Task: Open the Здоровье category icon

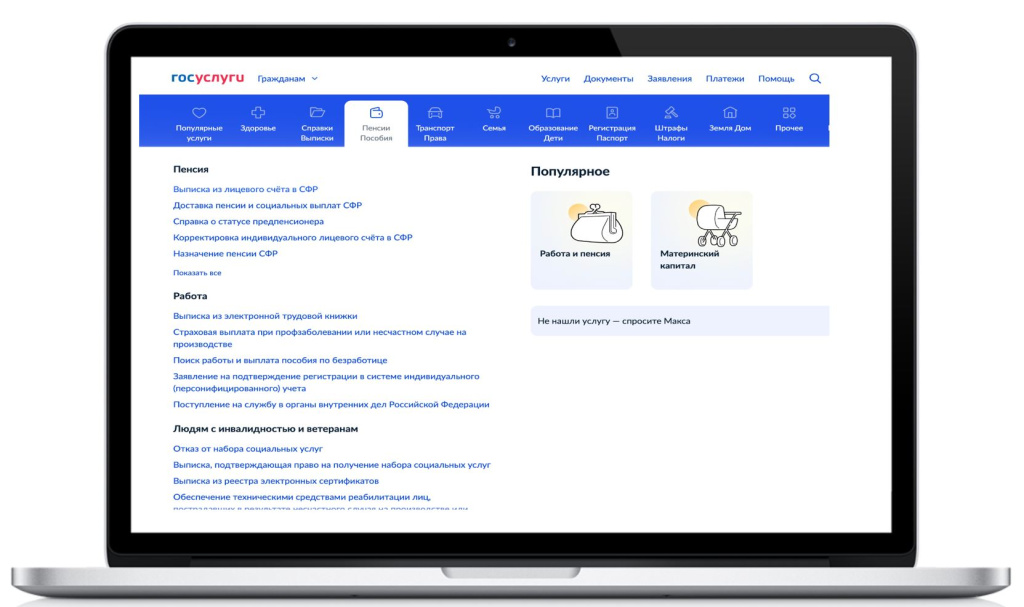Action: (x=258, y=113)
